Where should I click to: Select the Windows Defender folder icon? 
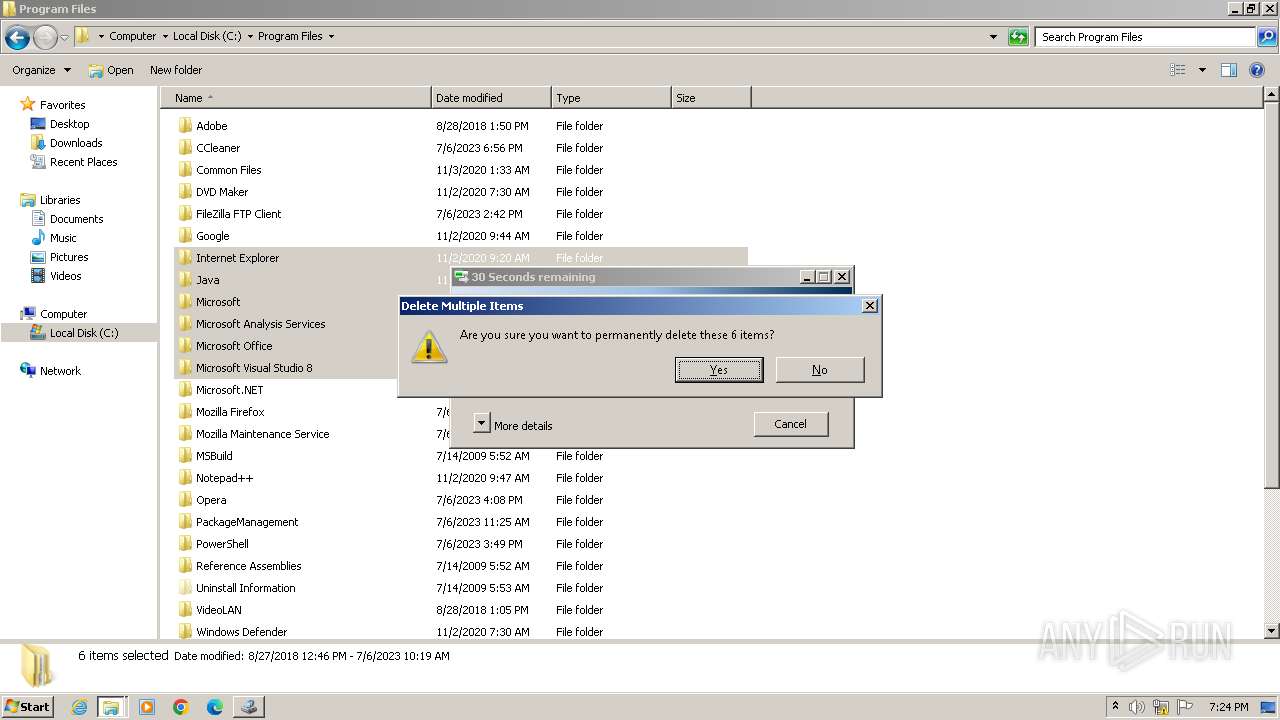point(185,632)
